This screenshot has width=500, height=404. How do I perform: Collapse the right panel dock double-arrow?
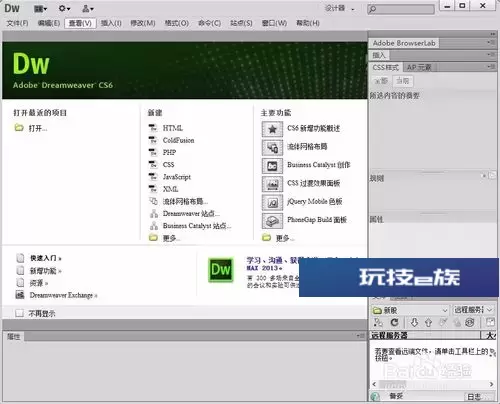493,34
